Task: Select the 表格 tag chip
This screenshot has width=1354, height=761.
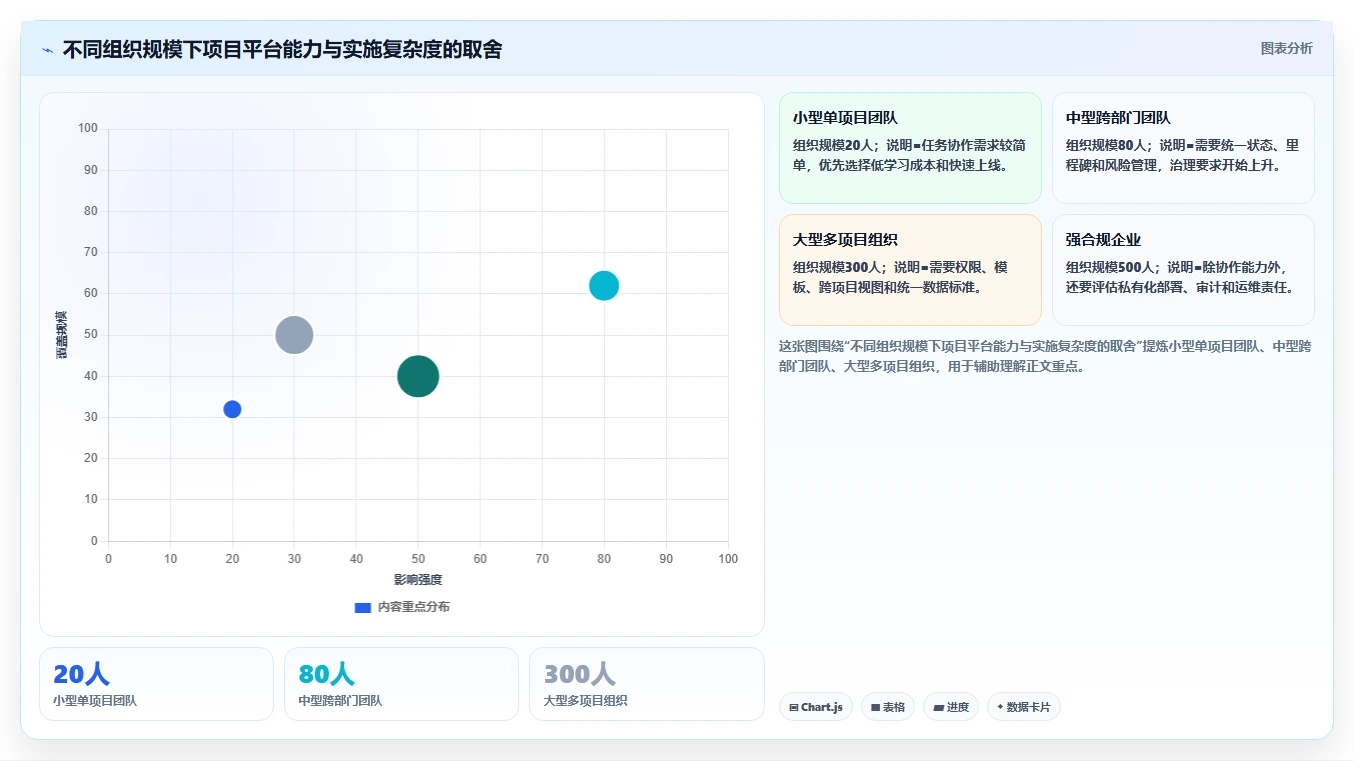Action: point(888,707)
